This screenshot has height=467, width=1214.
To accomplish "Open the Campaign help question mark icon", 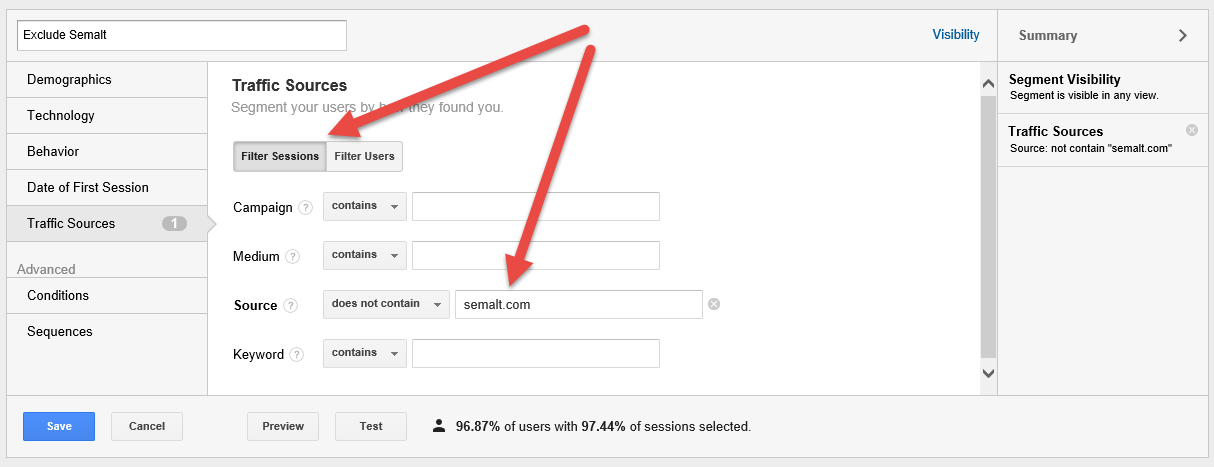I will click(x=305, y=208).
